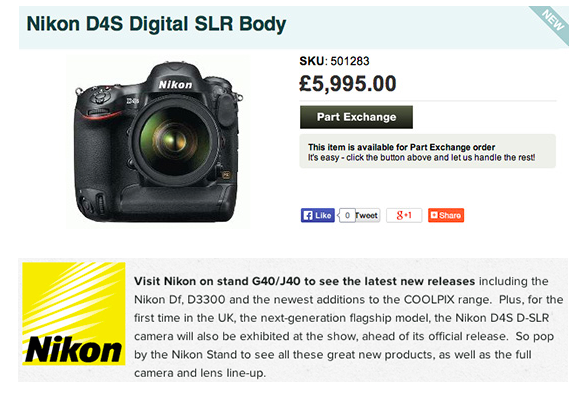584x403 pixels.
Task: Click the Facebook f logo icon
Action: pos(308,215)
